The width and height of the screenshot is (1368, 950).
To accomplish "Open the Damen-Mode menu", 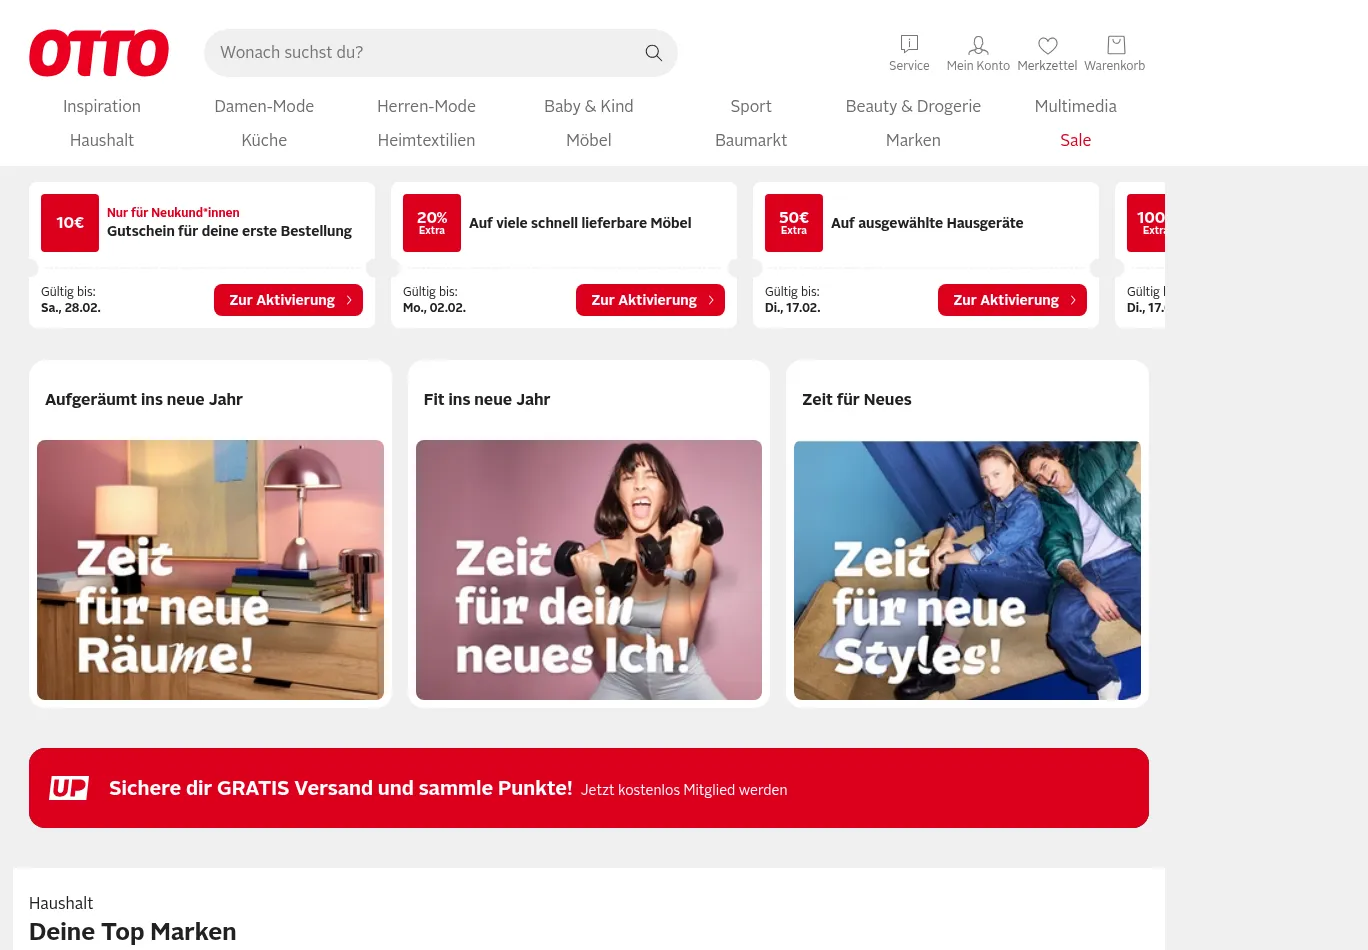I will tap(264, 106).
